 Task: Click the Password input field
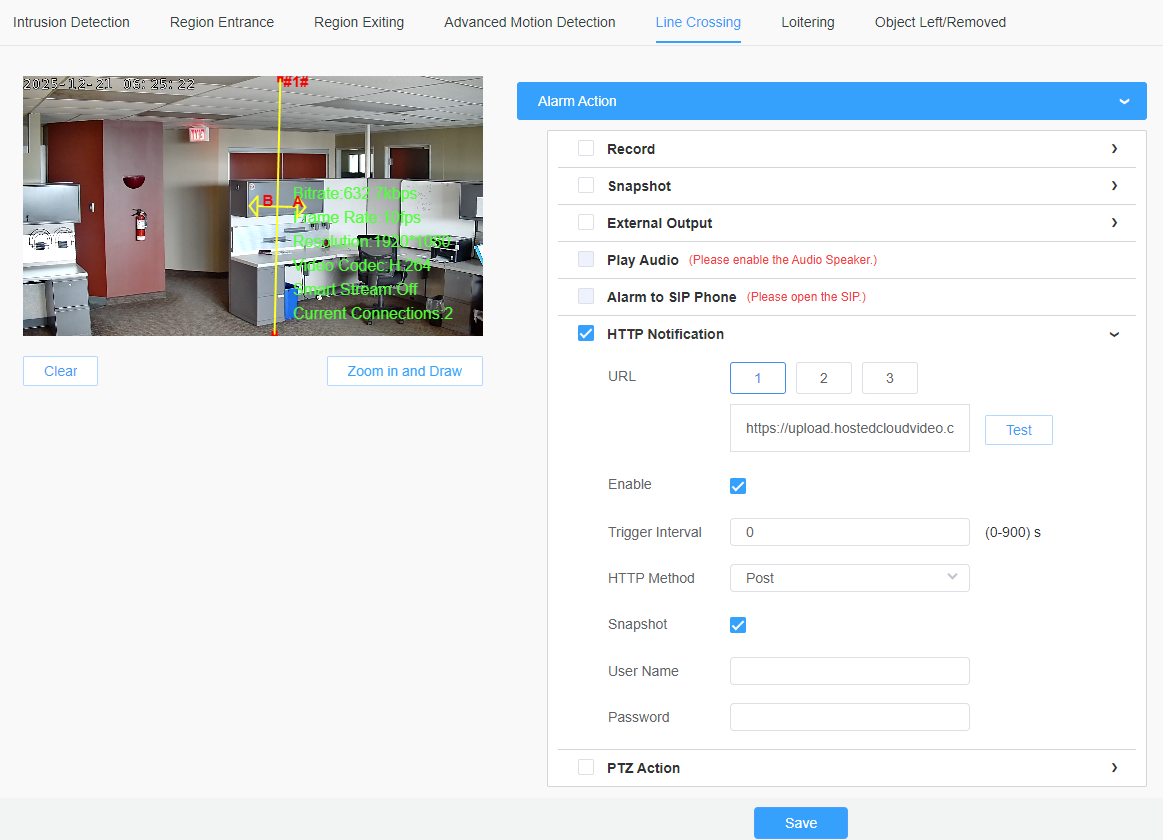pyautogui.click(x=850, y=717)
